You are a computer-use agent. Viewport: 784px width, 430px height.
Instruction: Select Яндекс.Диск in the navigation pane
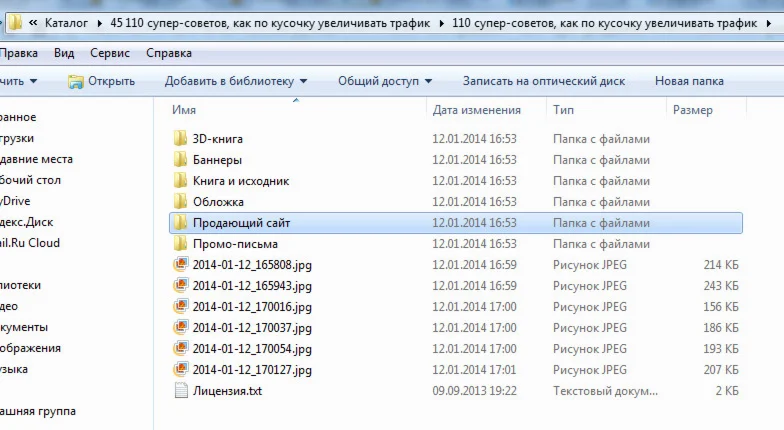click(x=26, y=222)
